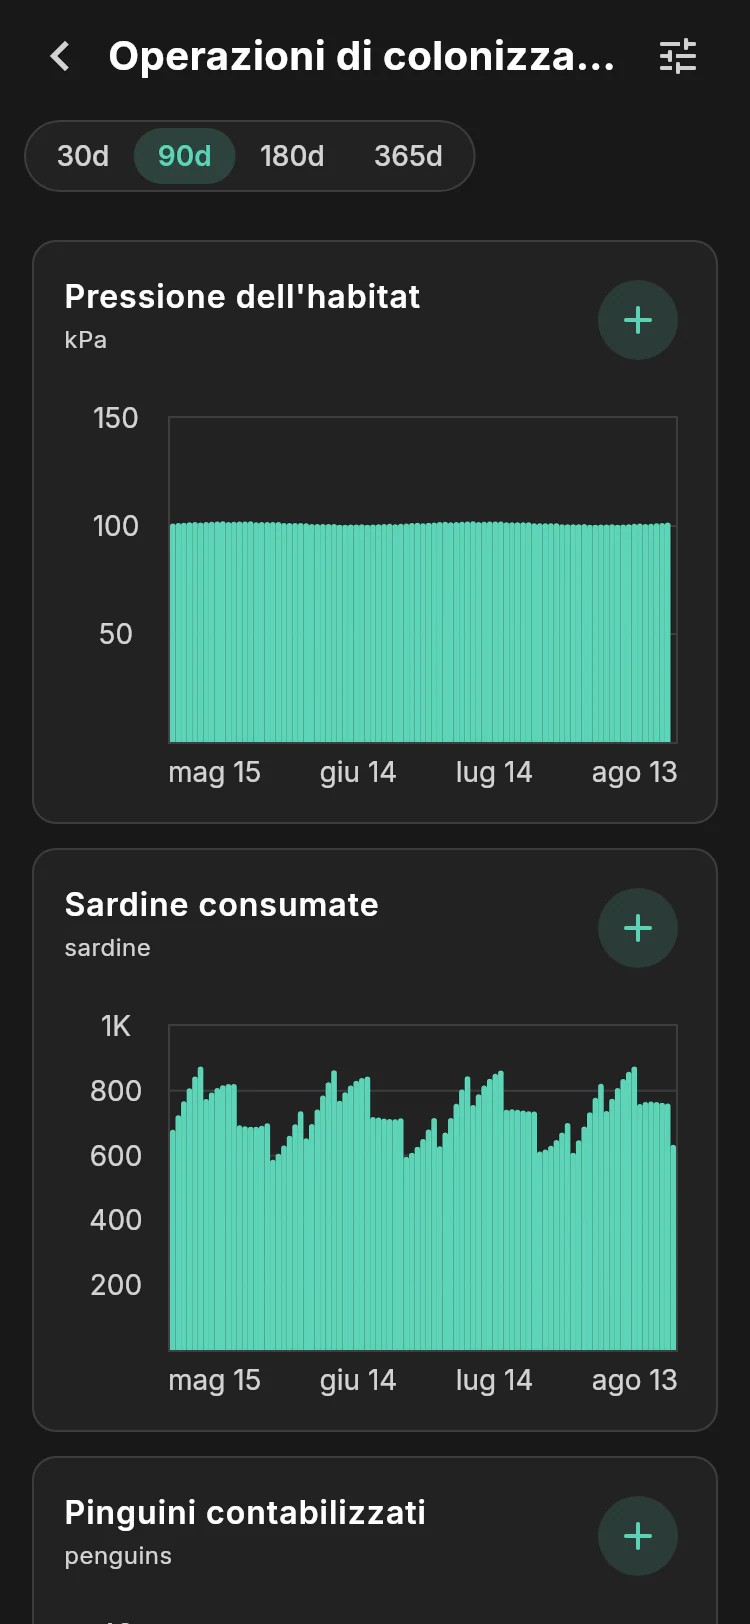The image size is (750, 1624).
Task: Switch to the 180d range
Action: (x=292, y=156)
